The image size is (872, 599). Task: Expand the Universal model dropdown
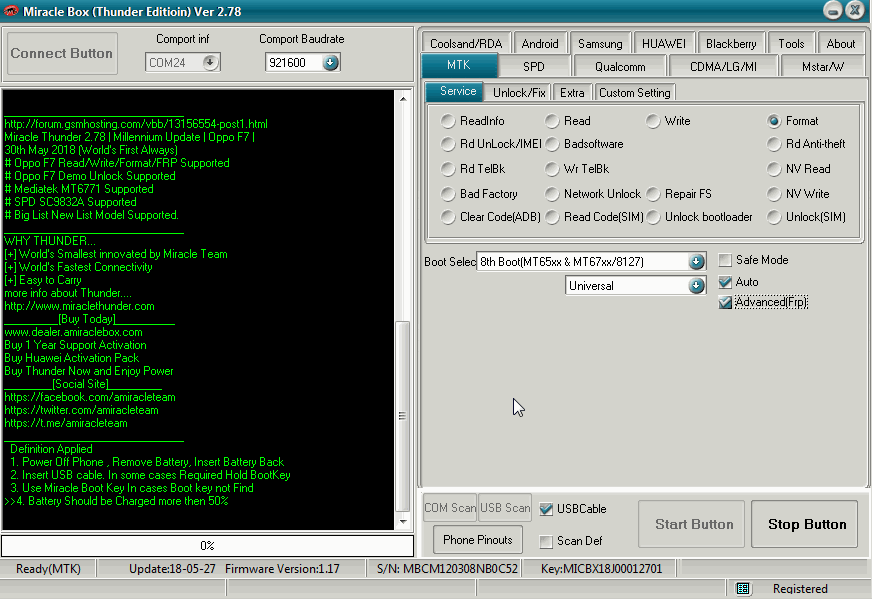point(696,286)
